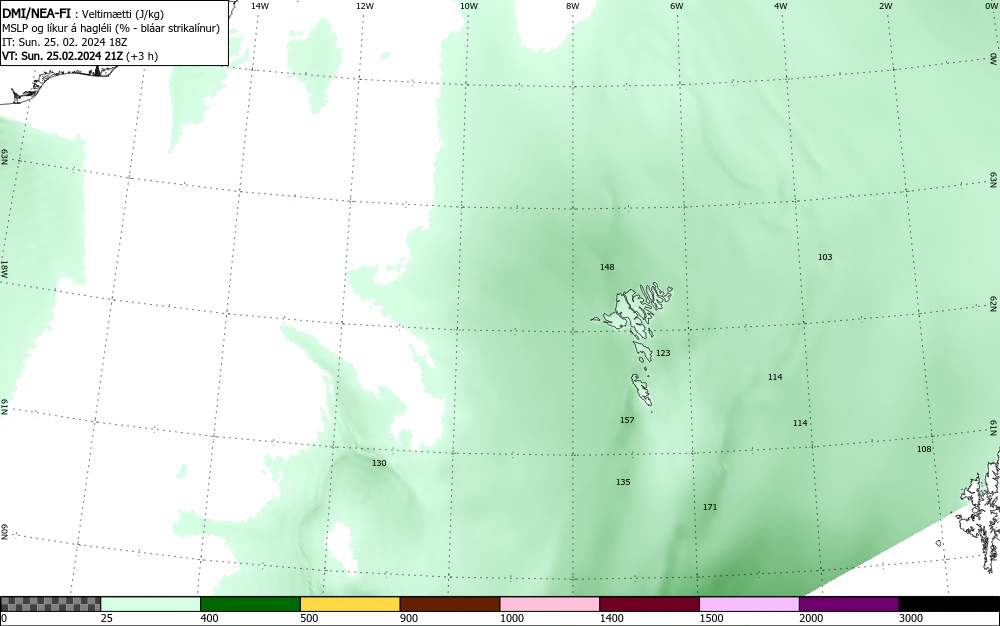Click the 4W longitude label

click(x=781, y=6)
